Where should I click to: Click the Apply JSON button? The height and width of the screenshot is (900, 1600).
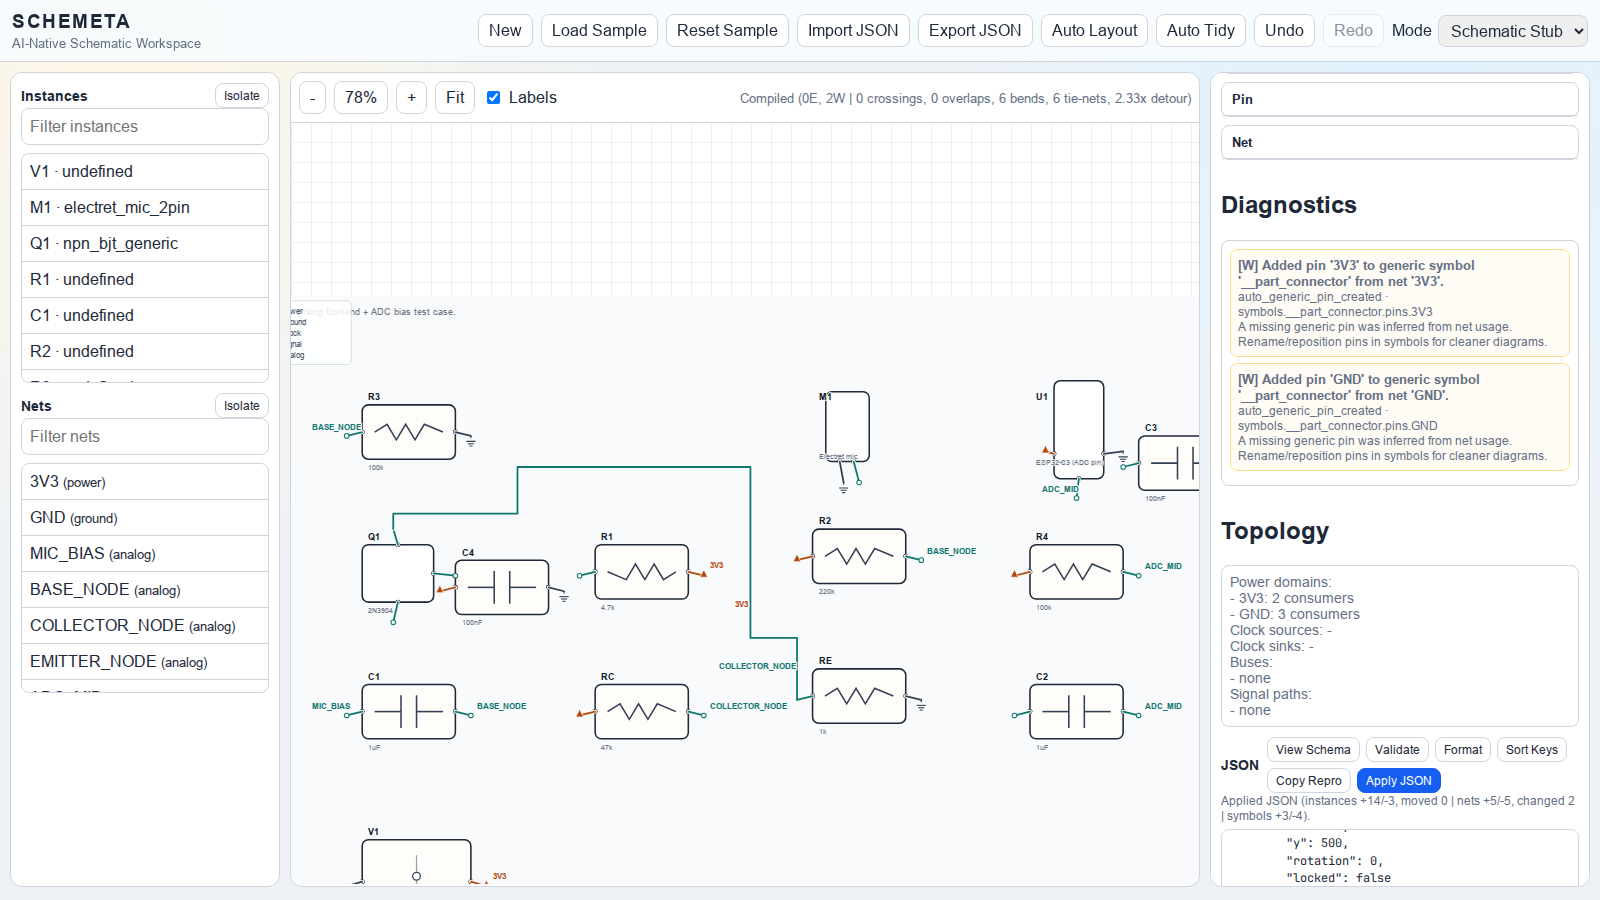(x=1398, y=781)
